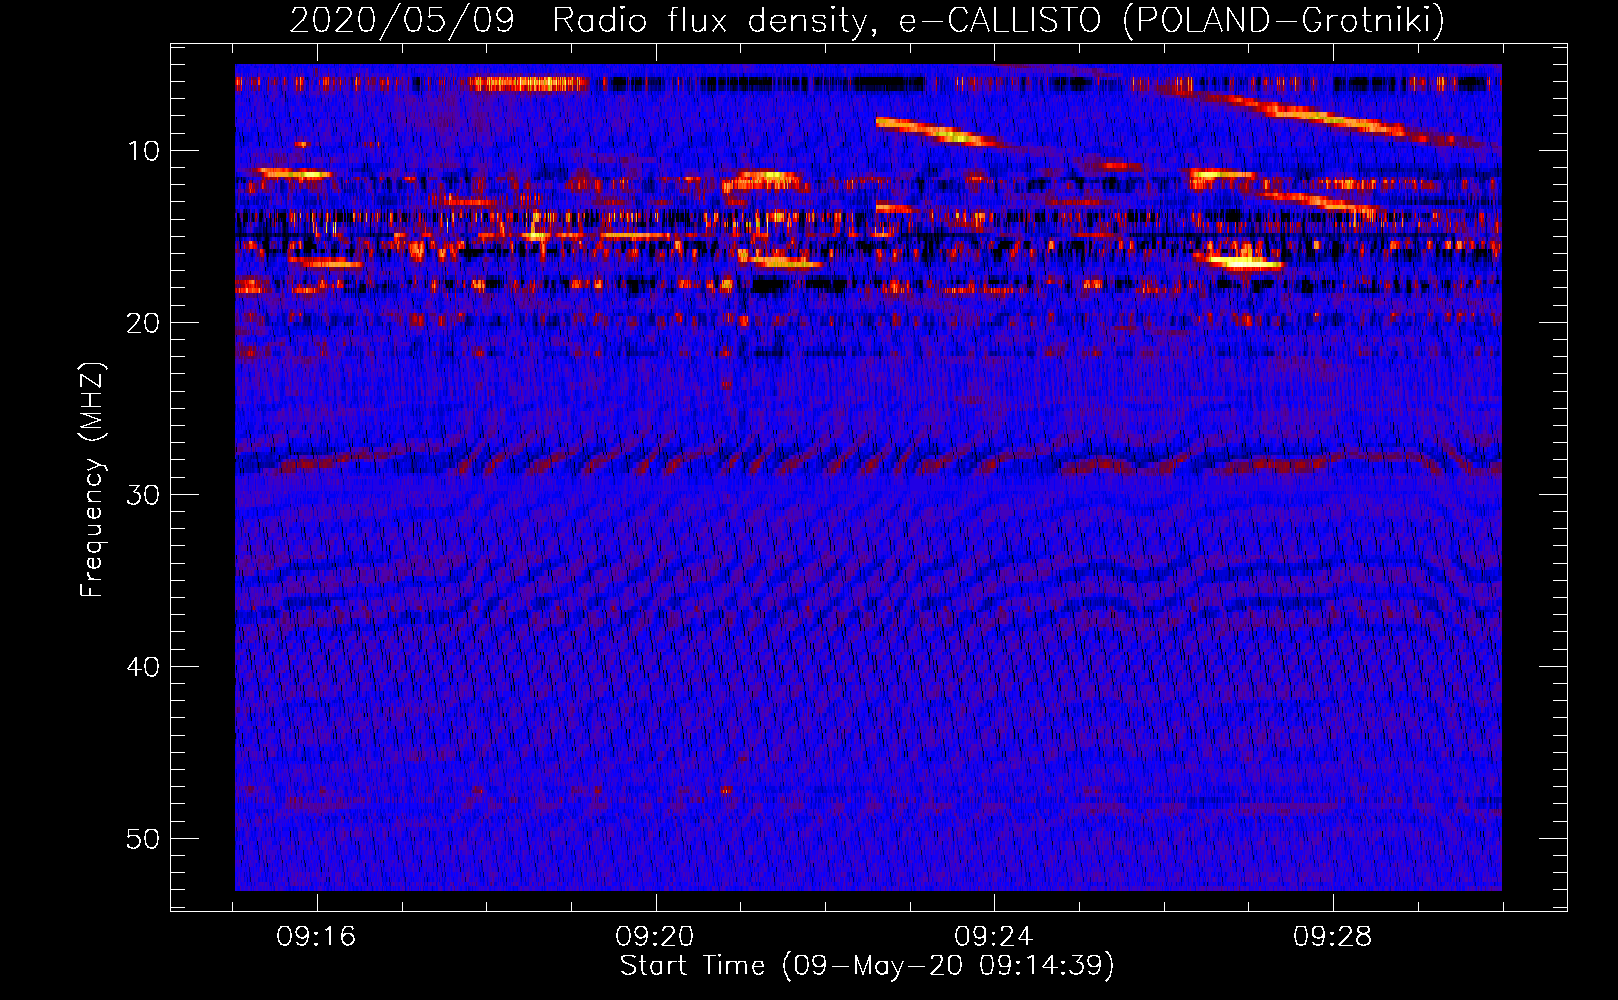Viewport: 1618px width, 1000px height.
Task: Click the "09:24" time tick label
Action: click(994, 937)
